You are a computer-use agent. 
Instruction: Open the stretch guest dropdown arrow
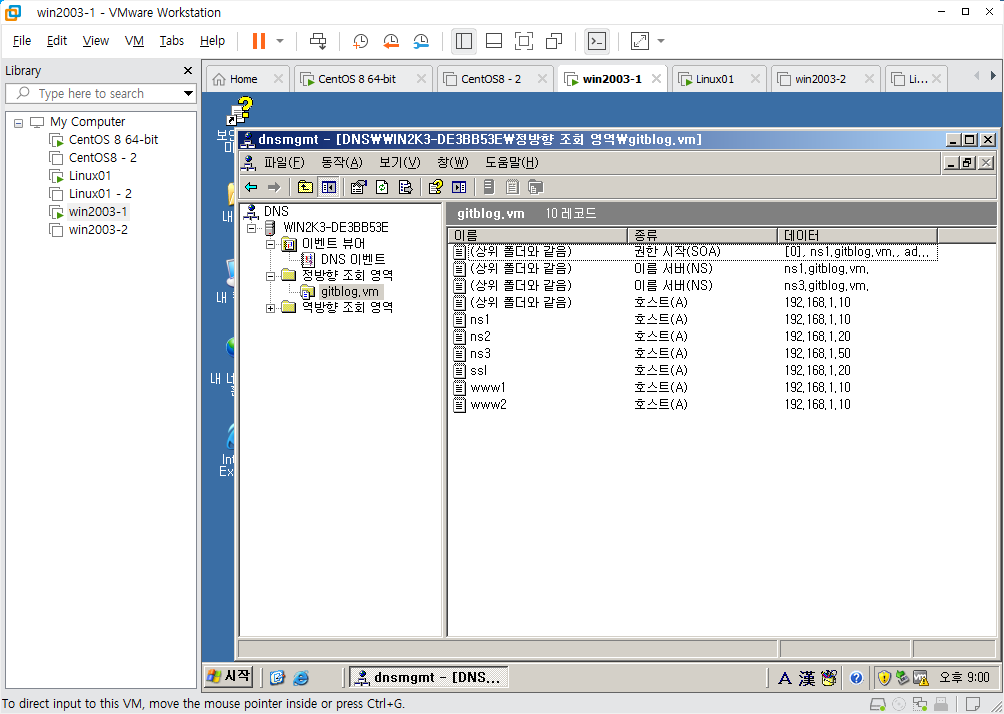[x=661, y=41]
